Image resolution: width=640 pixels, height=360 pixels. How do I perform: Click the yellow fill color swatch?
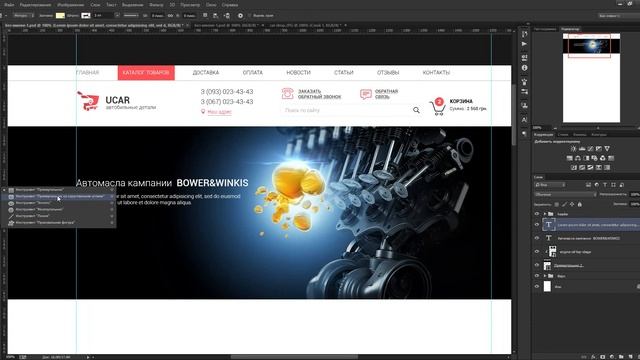(x=60, y=16)
